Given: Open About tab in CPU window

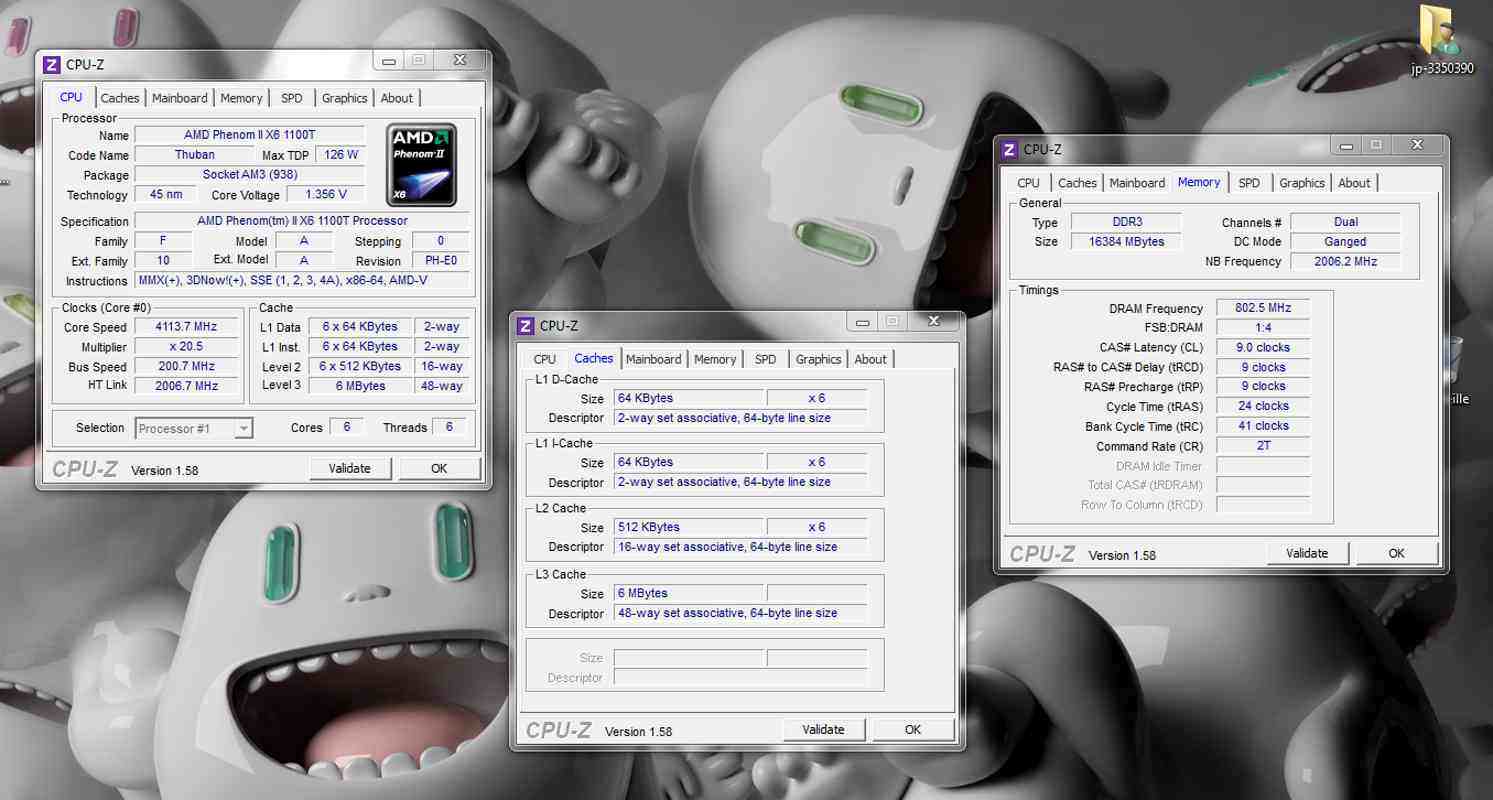Looking at the screenshot, I should click(397, 98).
